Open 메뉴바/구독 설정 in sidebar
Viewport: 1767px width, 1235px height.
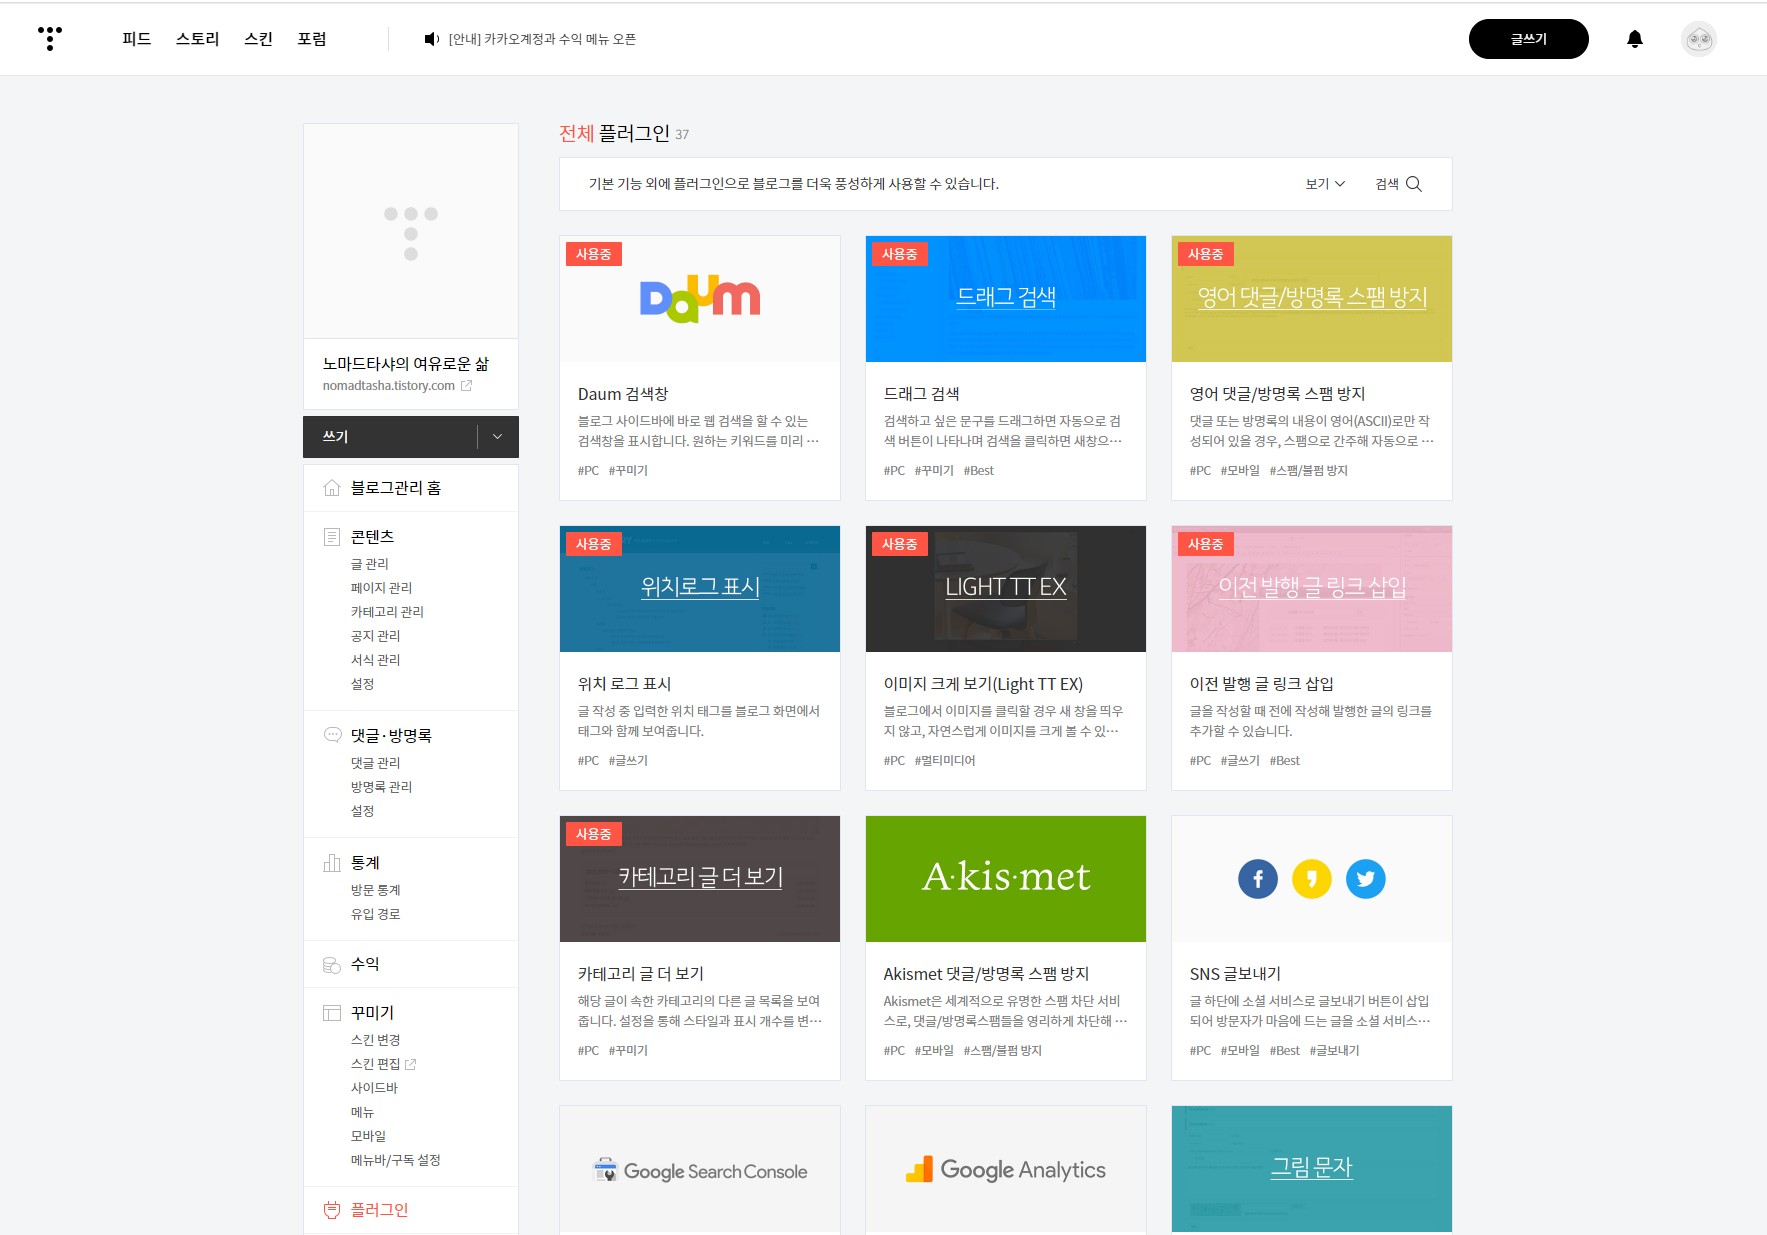395,1160
